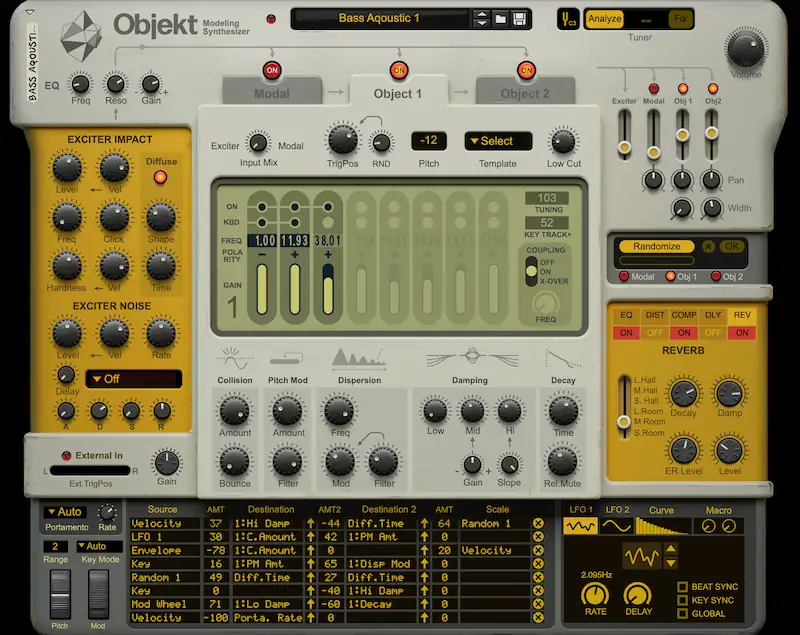Delete the Velocity to 1:Hi Damp modulation row
Image resolution: width=800 pixels, height=635 pixels.
pyautogui.click(x=538, y=523)
